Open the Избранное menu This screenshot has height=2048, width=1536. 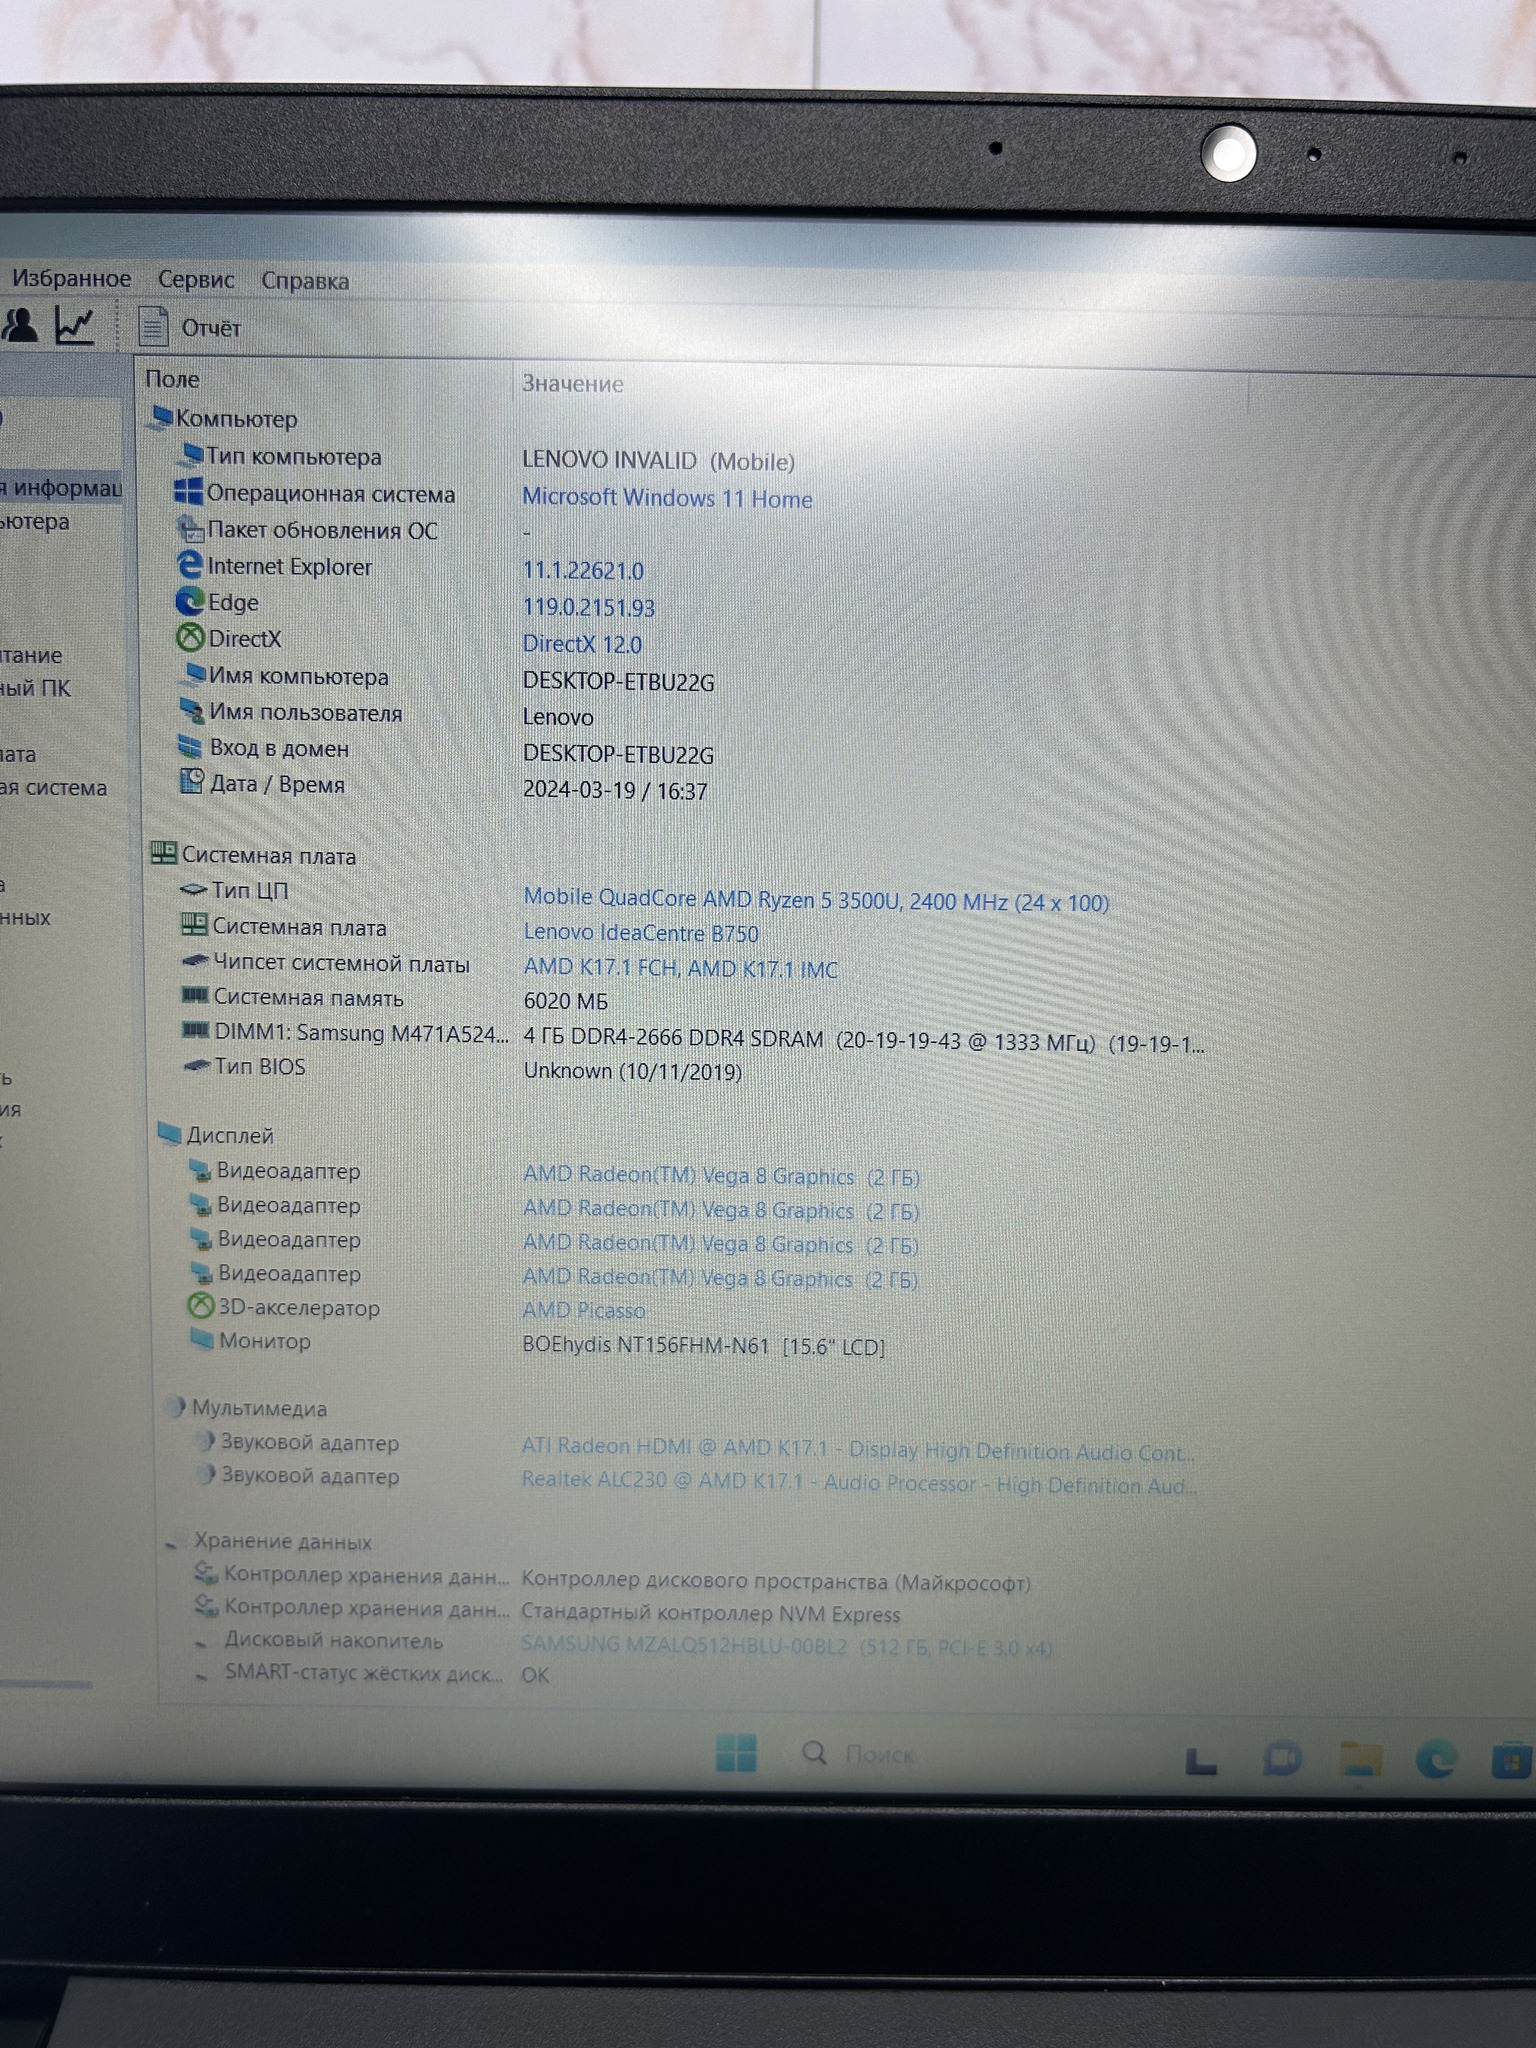click(71, 278)
